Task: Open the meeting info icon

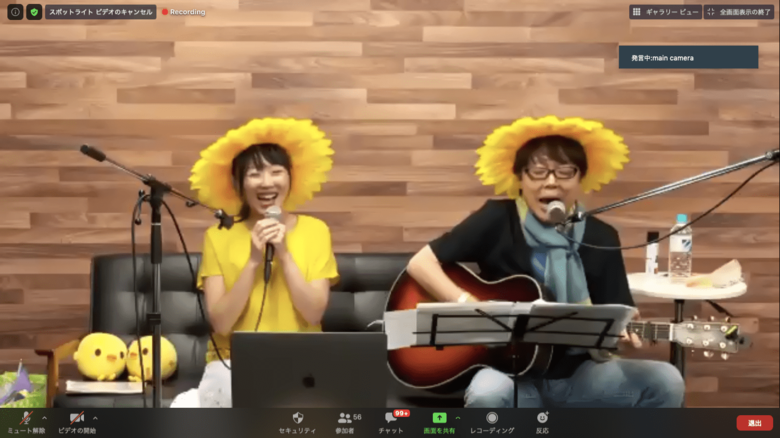Action: 15,12
